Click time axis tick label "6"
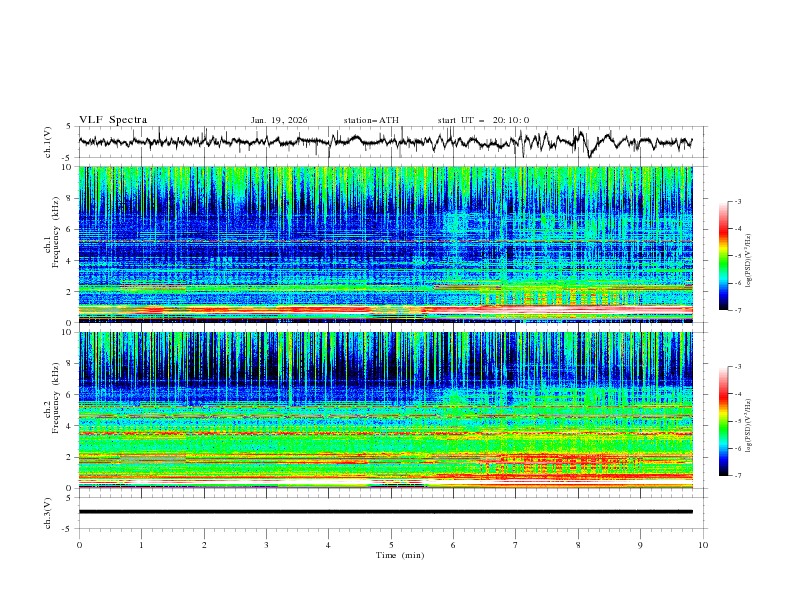792x612 pixels. coord(453,545)
